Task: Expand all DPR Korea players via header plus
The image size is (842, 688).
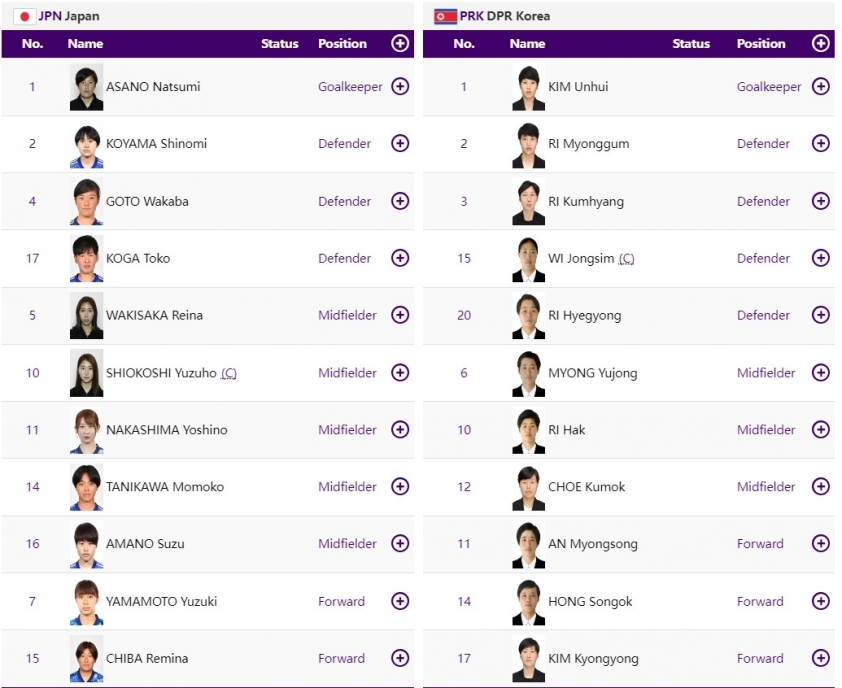Action: tap(821, 43)
